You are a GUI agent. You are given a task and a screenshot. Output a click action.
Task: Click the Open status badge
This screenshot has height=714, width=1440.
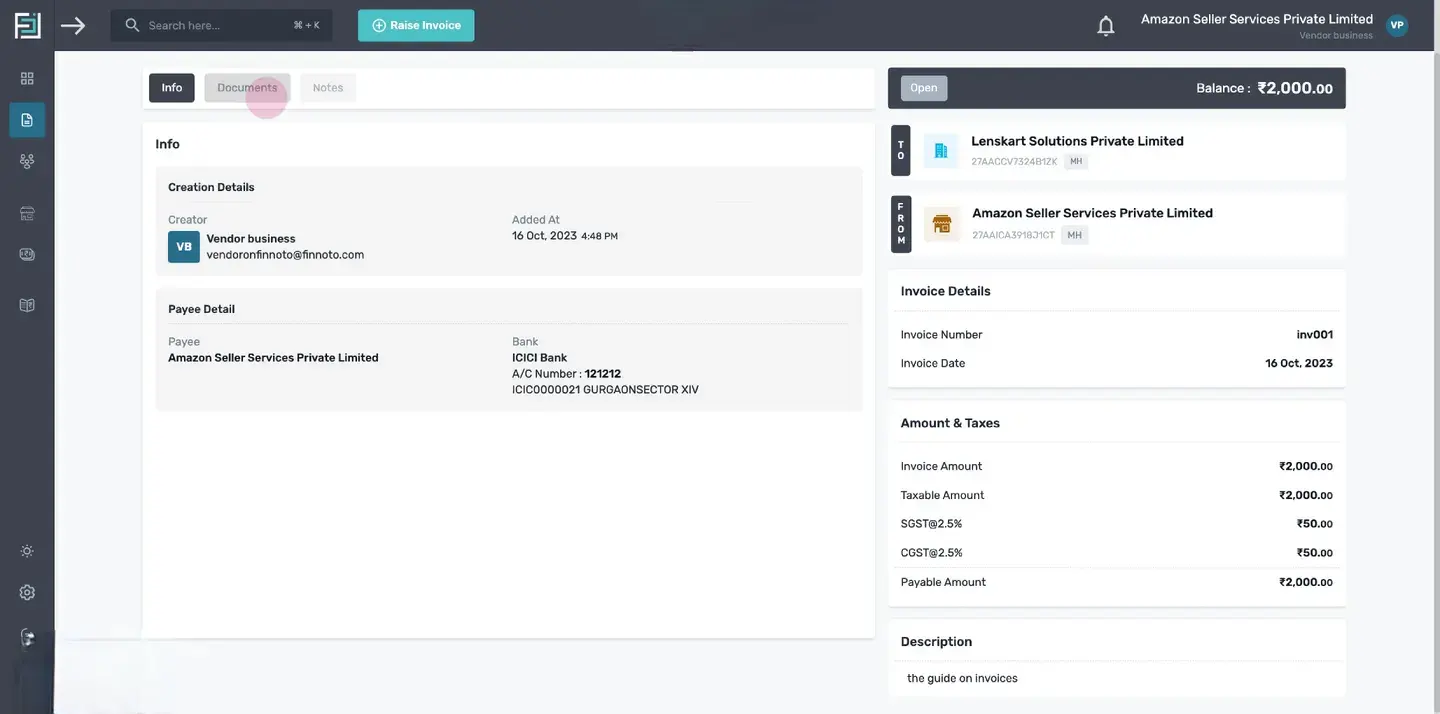click(x=924, y=88)
